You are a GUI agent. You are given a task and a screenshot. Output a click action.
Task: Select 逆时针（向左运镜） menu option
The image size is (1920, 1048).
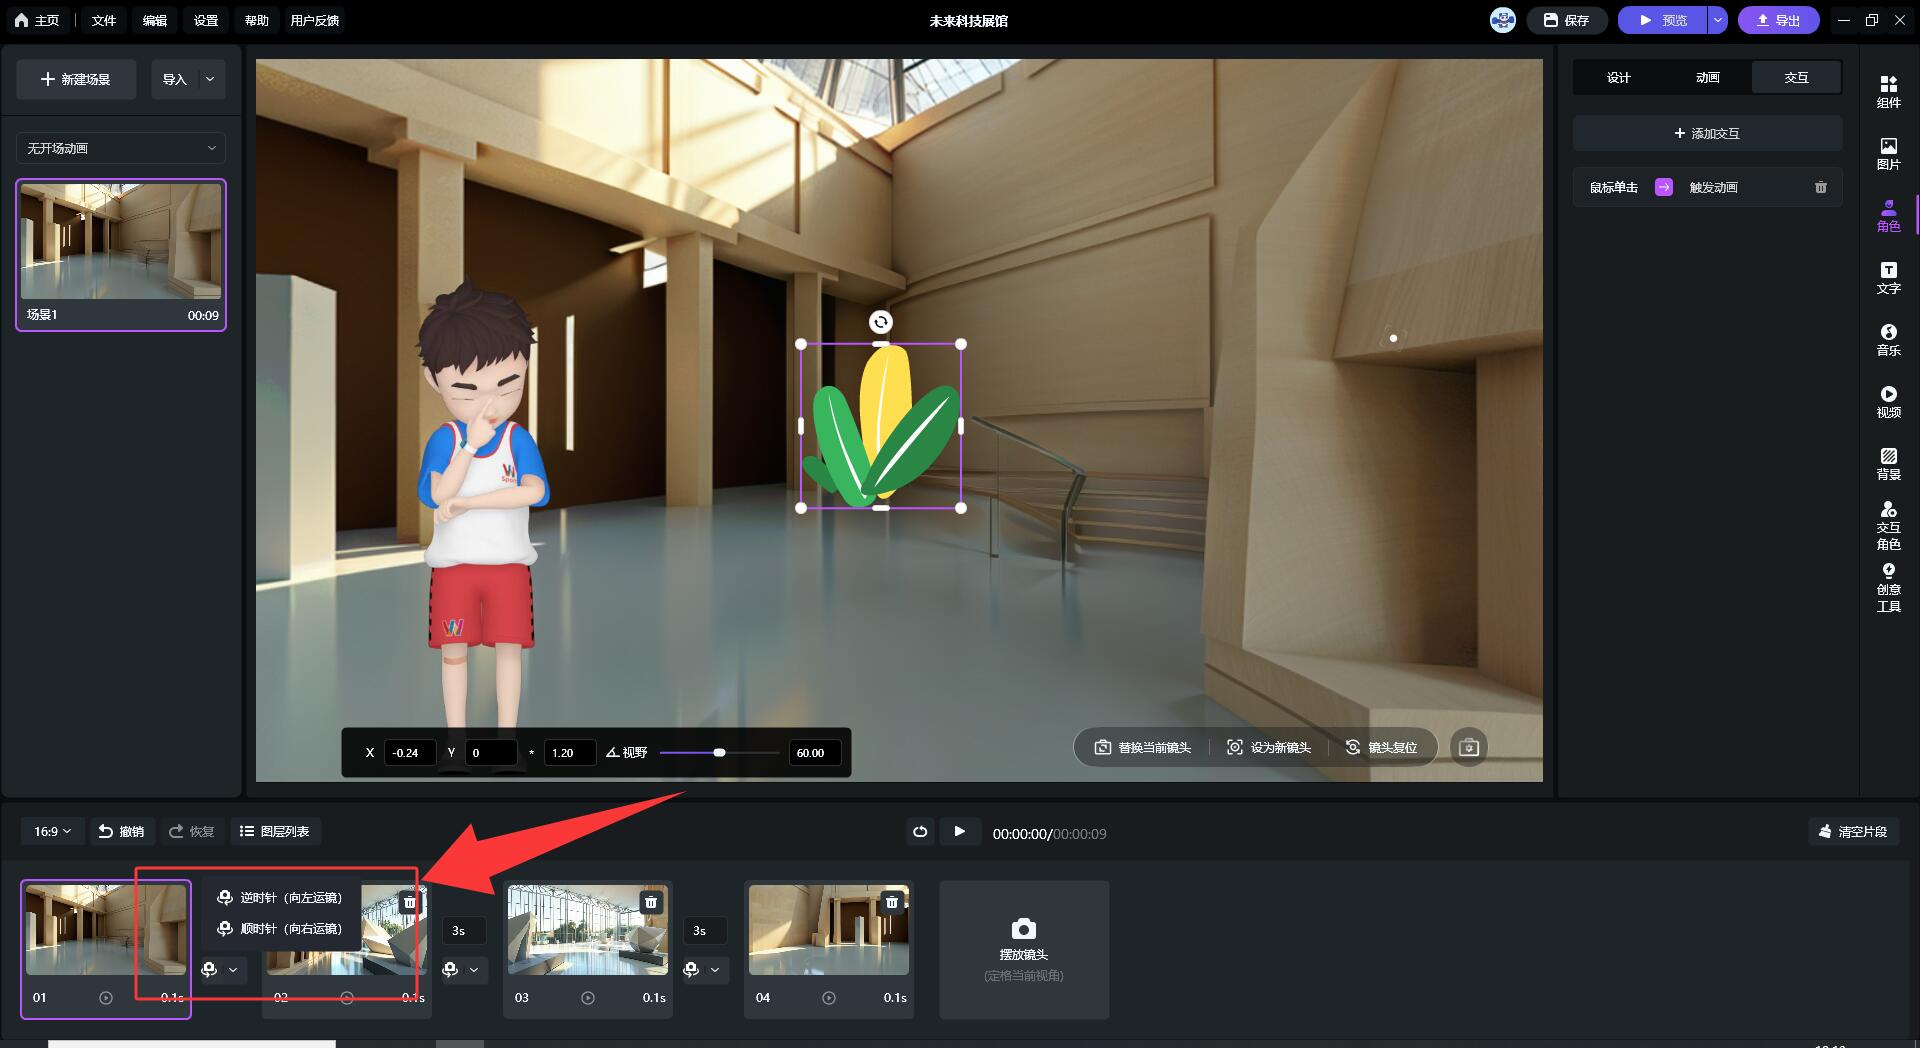pyautogui.click(x=281, y=898)
